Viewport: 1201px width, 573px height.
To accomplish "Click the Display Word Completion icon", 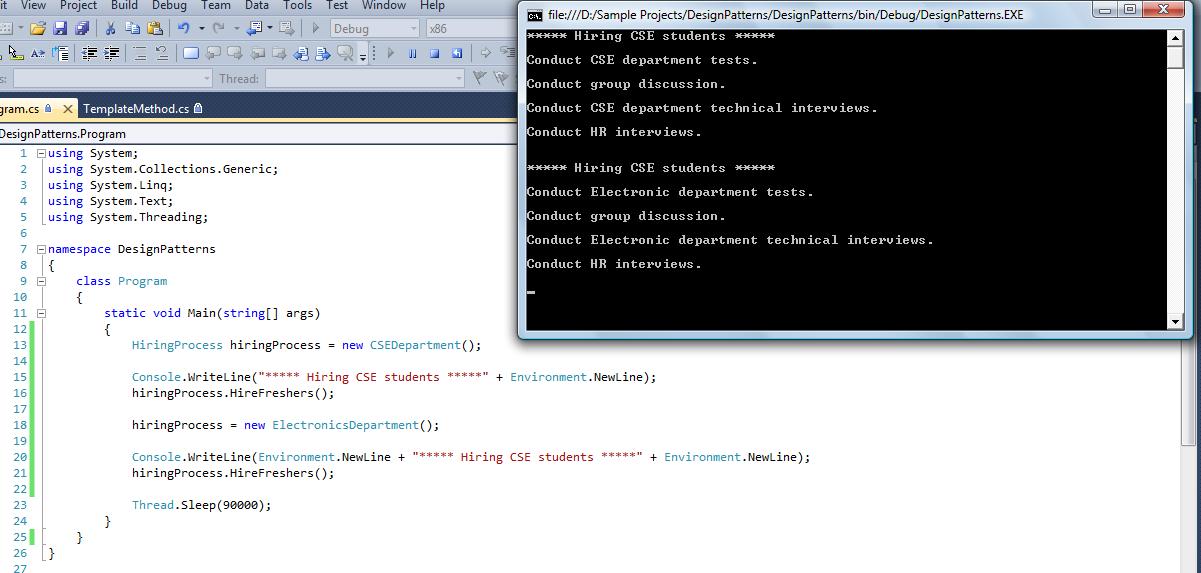I will 38,53.
